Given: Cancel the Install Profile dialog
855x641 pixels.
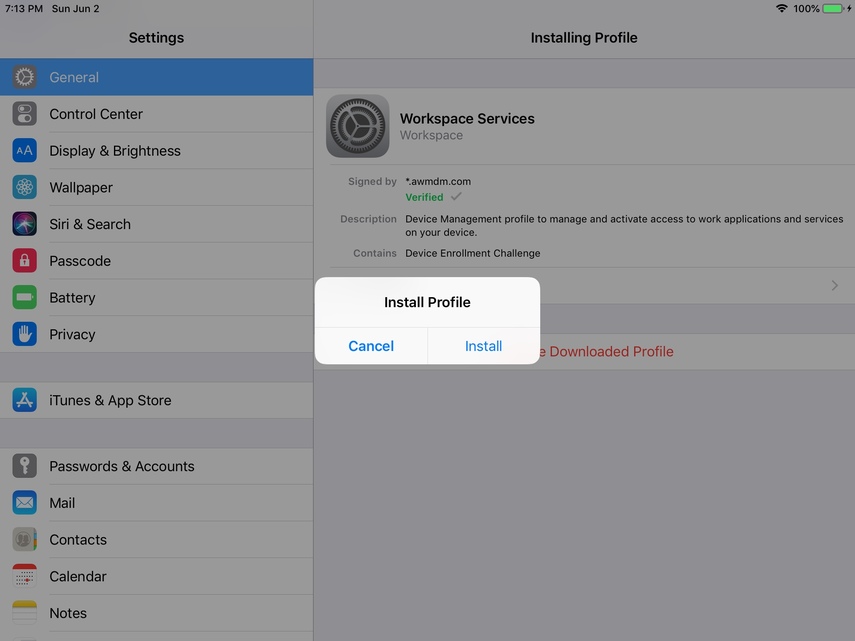Looking at the screenshot, I should pyautogui.click(x=371, y=346).
